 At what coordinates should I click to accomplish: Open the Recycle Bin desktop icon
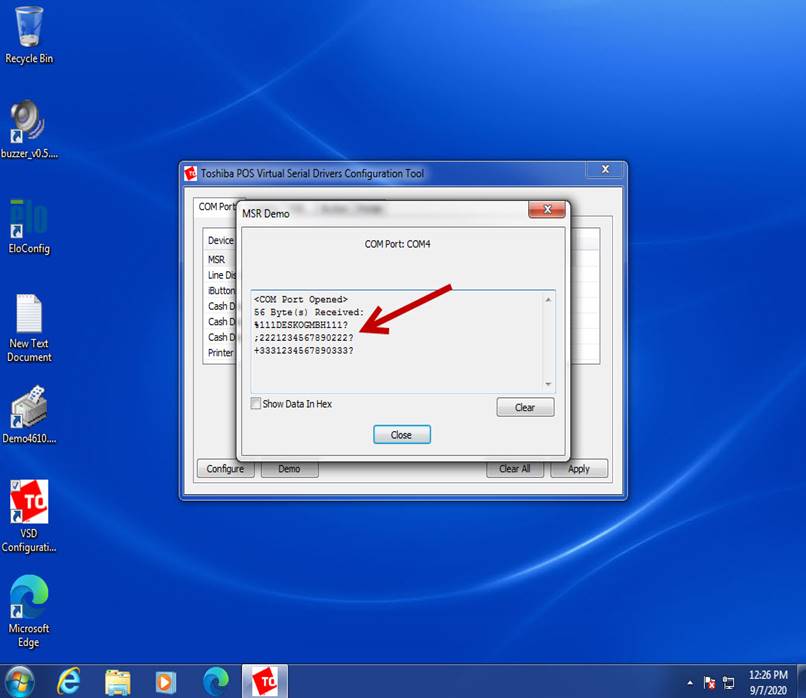[29, 28]
